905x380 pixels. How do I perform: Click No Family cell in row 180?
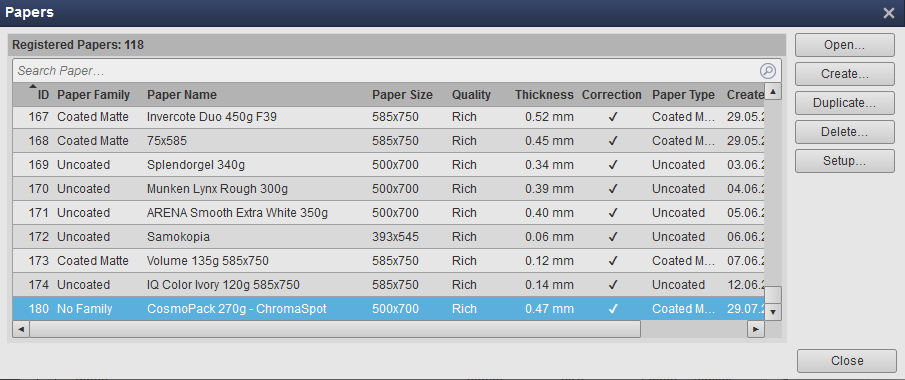point(84,309)
